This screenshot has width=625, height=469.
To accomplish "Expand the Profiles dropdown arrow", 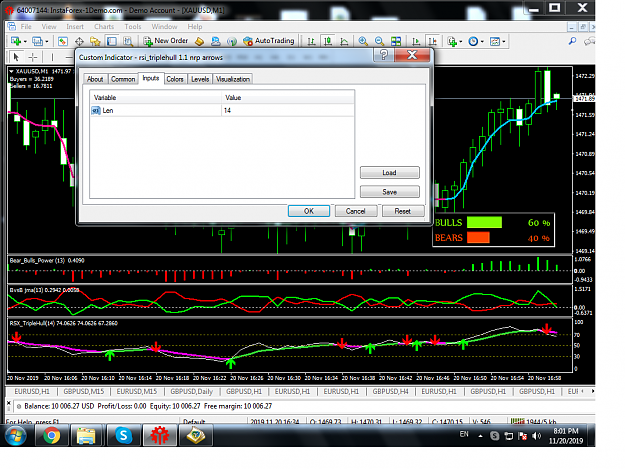I will tap(47, 41).
